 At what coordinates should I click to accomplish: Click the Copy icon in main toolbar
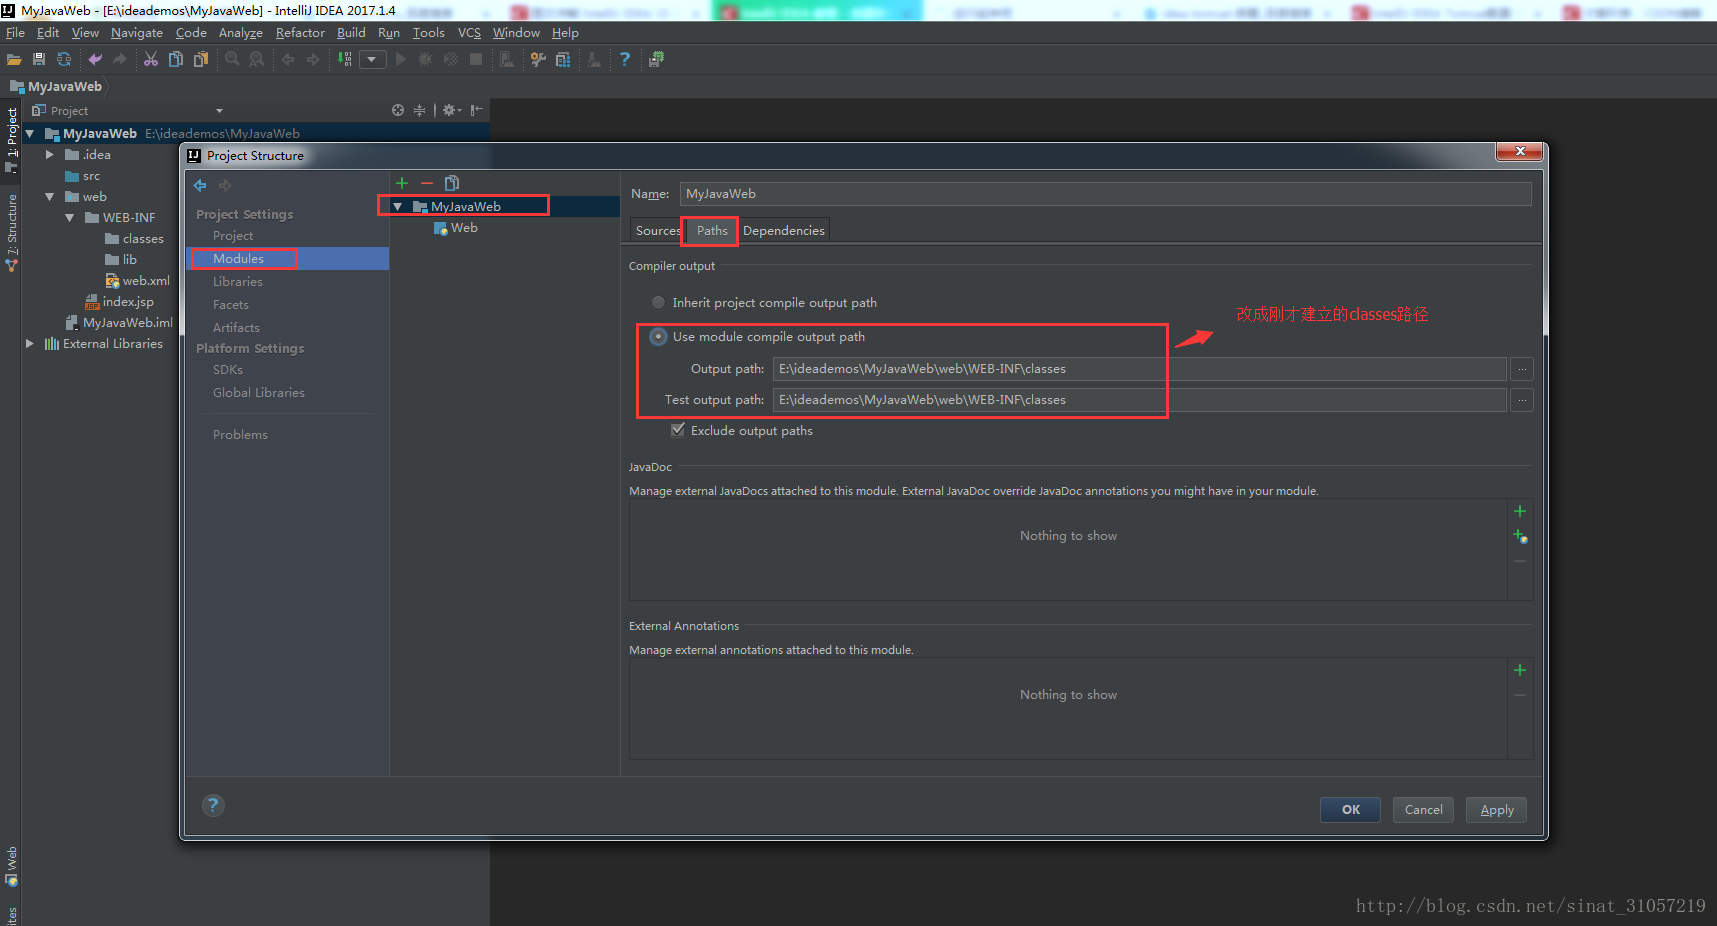pyautogui.click(x=176, y=60)
